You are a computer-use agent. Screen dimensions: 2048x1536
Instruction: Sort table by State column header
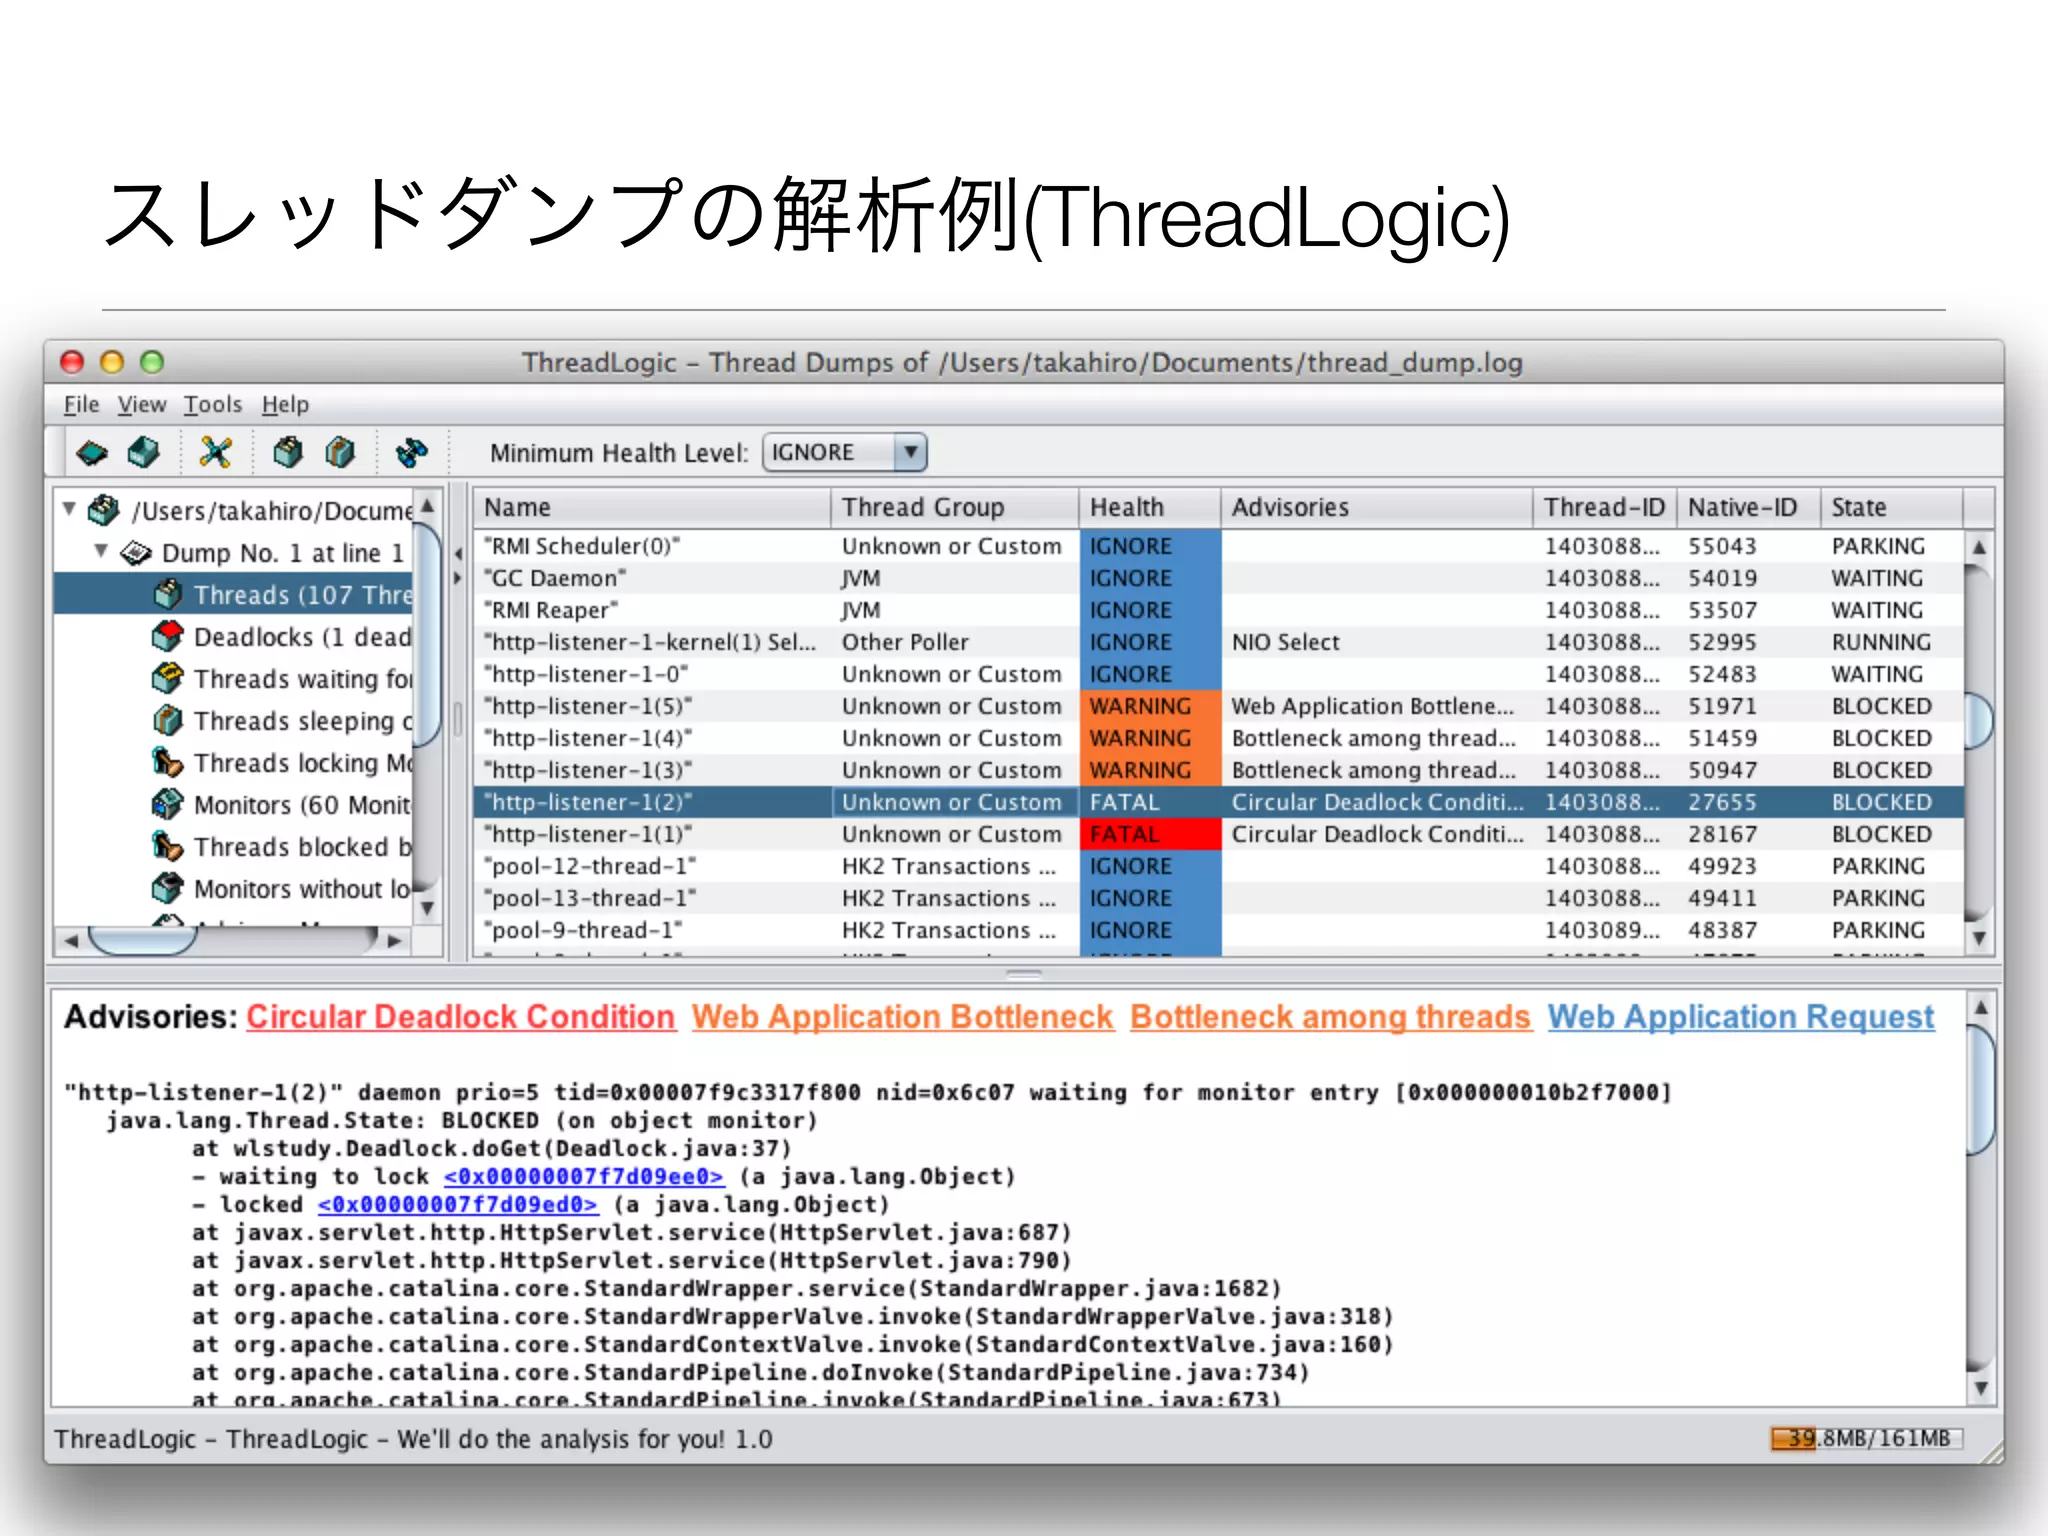1892,508
